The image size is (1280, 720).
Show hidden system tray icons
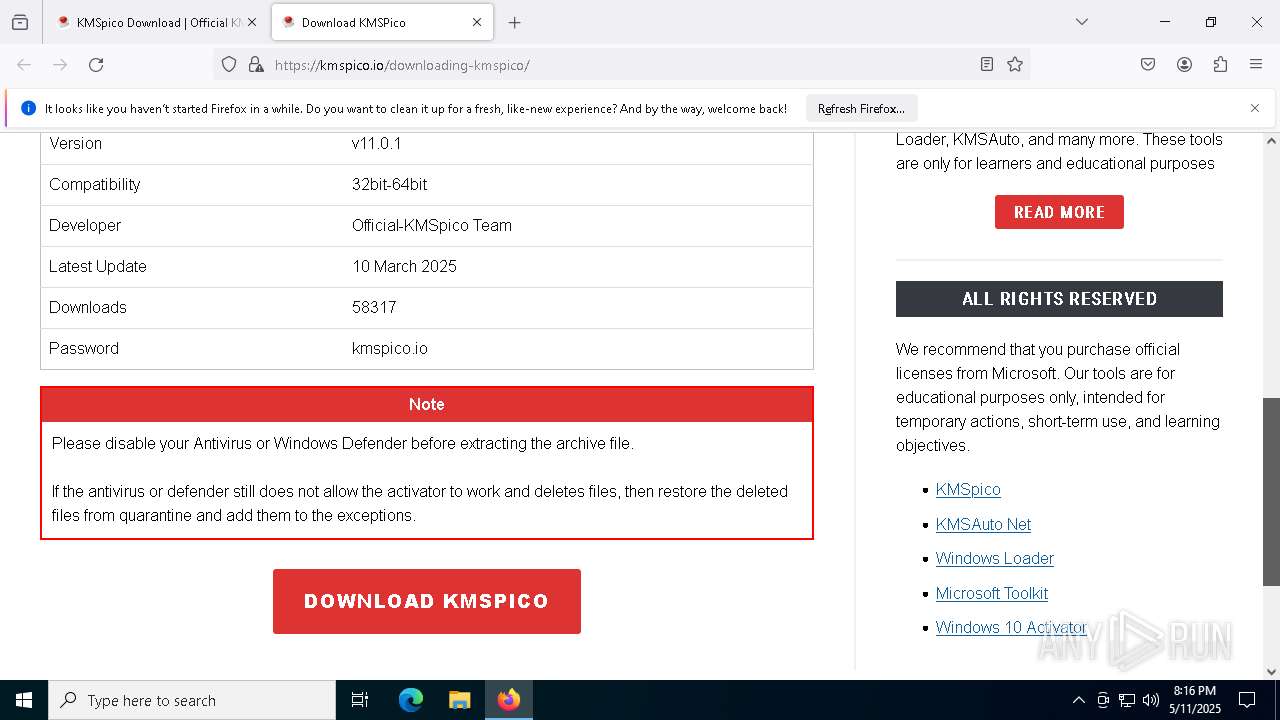click(1078, 700)
